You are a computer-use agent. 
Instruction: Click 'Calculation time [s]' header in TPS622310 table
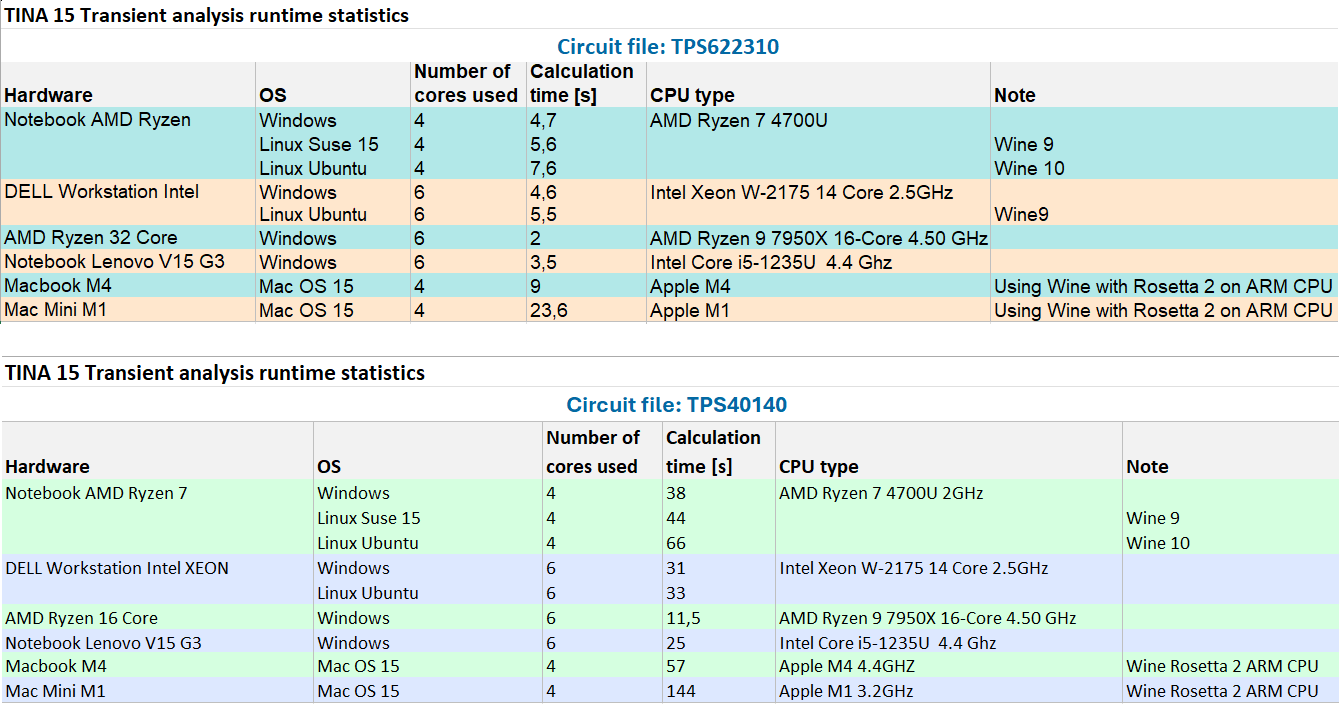tap(582, 83)
